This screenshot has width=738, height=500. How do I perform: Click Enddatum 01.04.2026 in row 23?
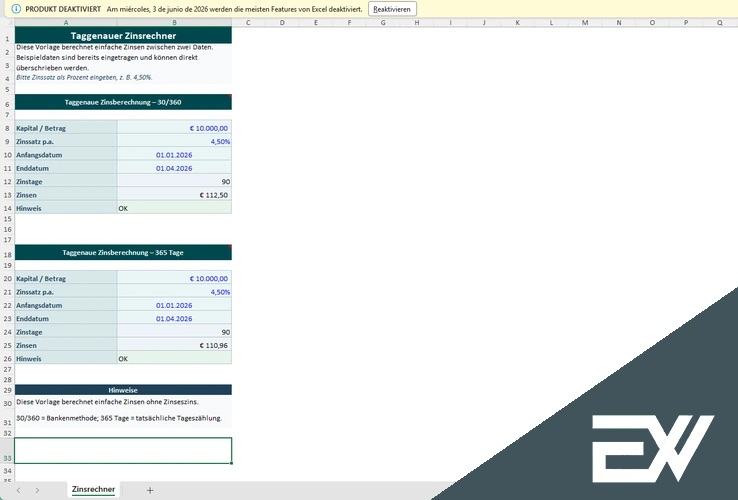pos(174,318)
